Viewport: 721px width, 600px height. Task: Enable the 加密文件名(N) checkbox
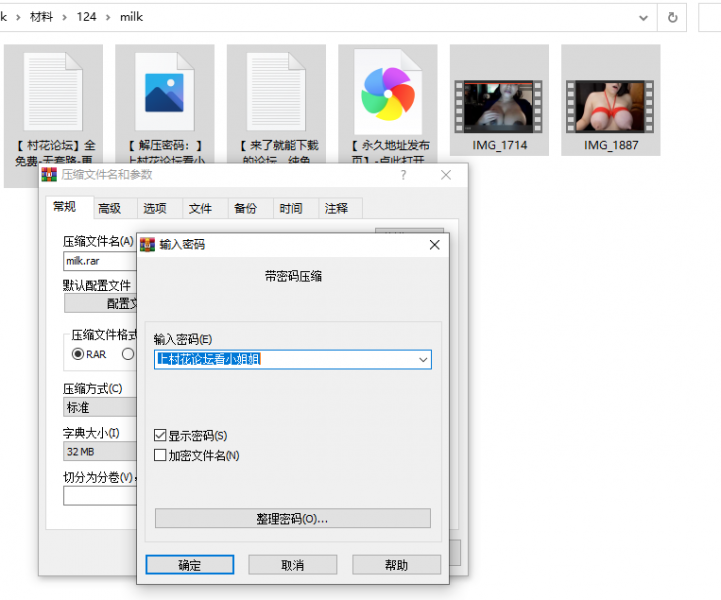160,455
